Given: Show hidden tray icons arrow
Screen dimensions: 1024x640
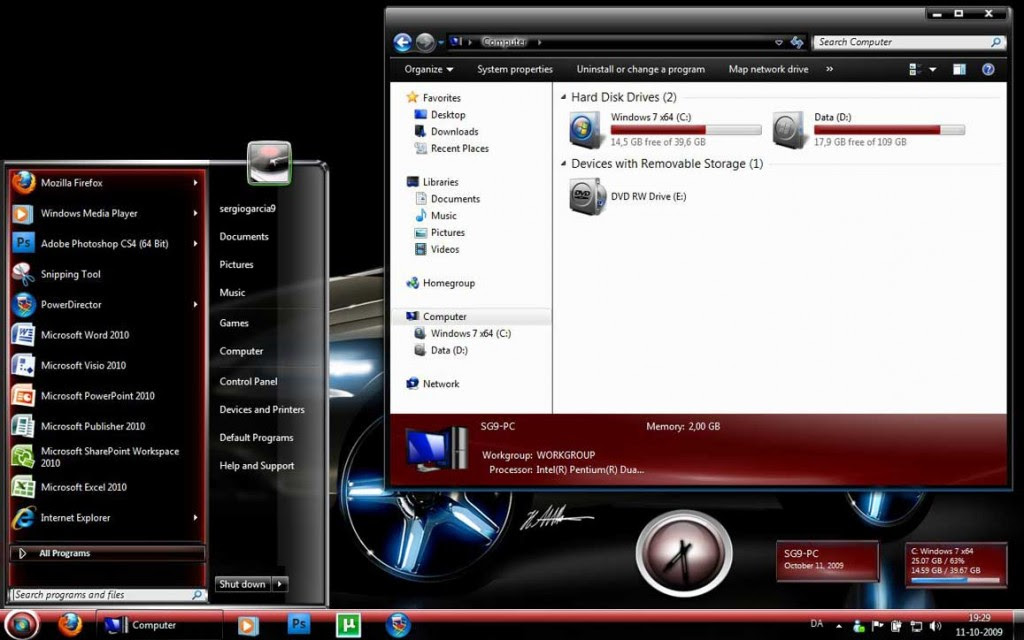Looking at the screenshot, I should tap(840, 626).
